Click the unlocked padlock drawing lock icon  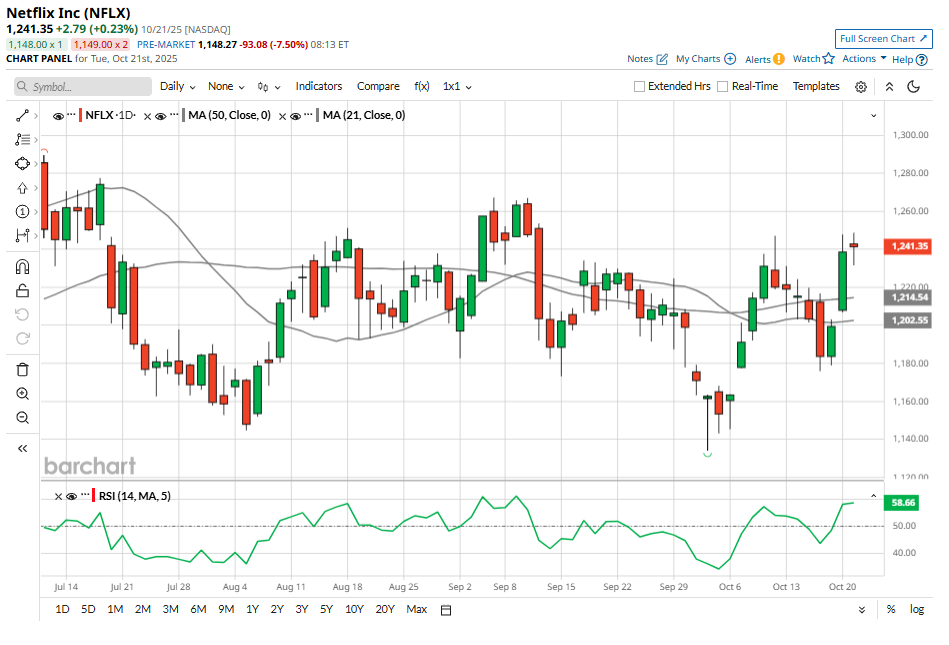click(x=22, y=291)
